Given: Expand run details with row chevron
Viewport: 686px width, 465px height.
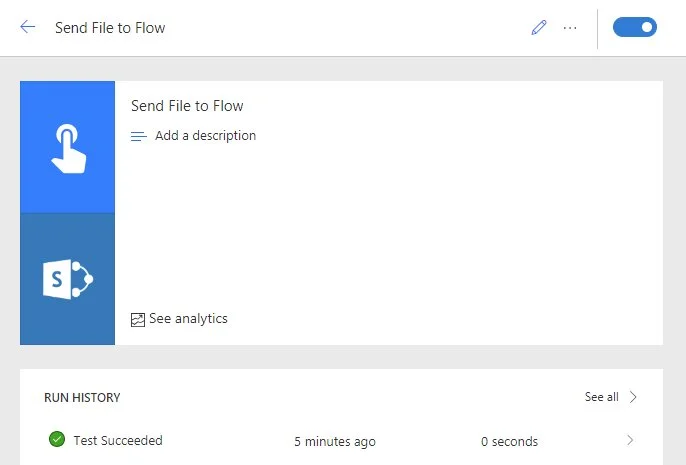Looking at the screenshot, I should pos(630,441).
